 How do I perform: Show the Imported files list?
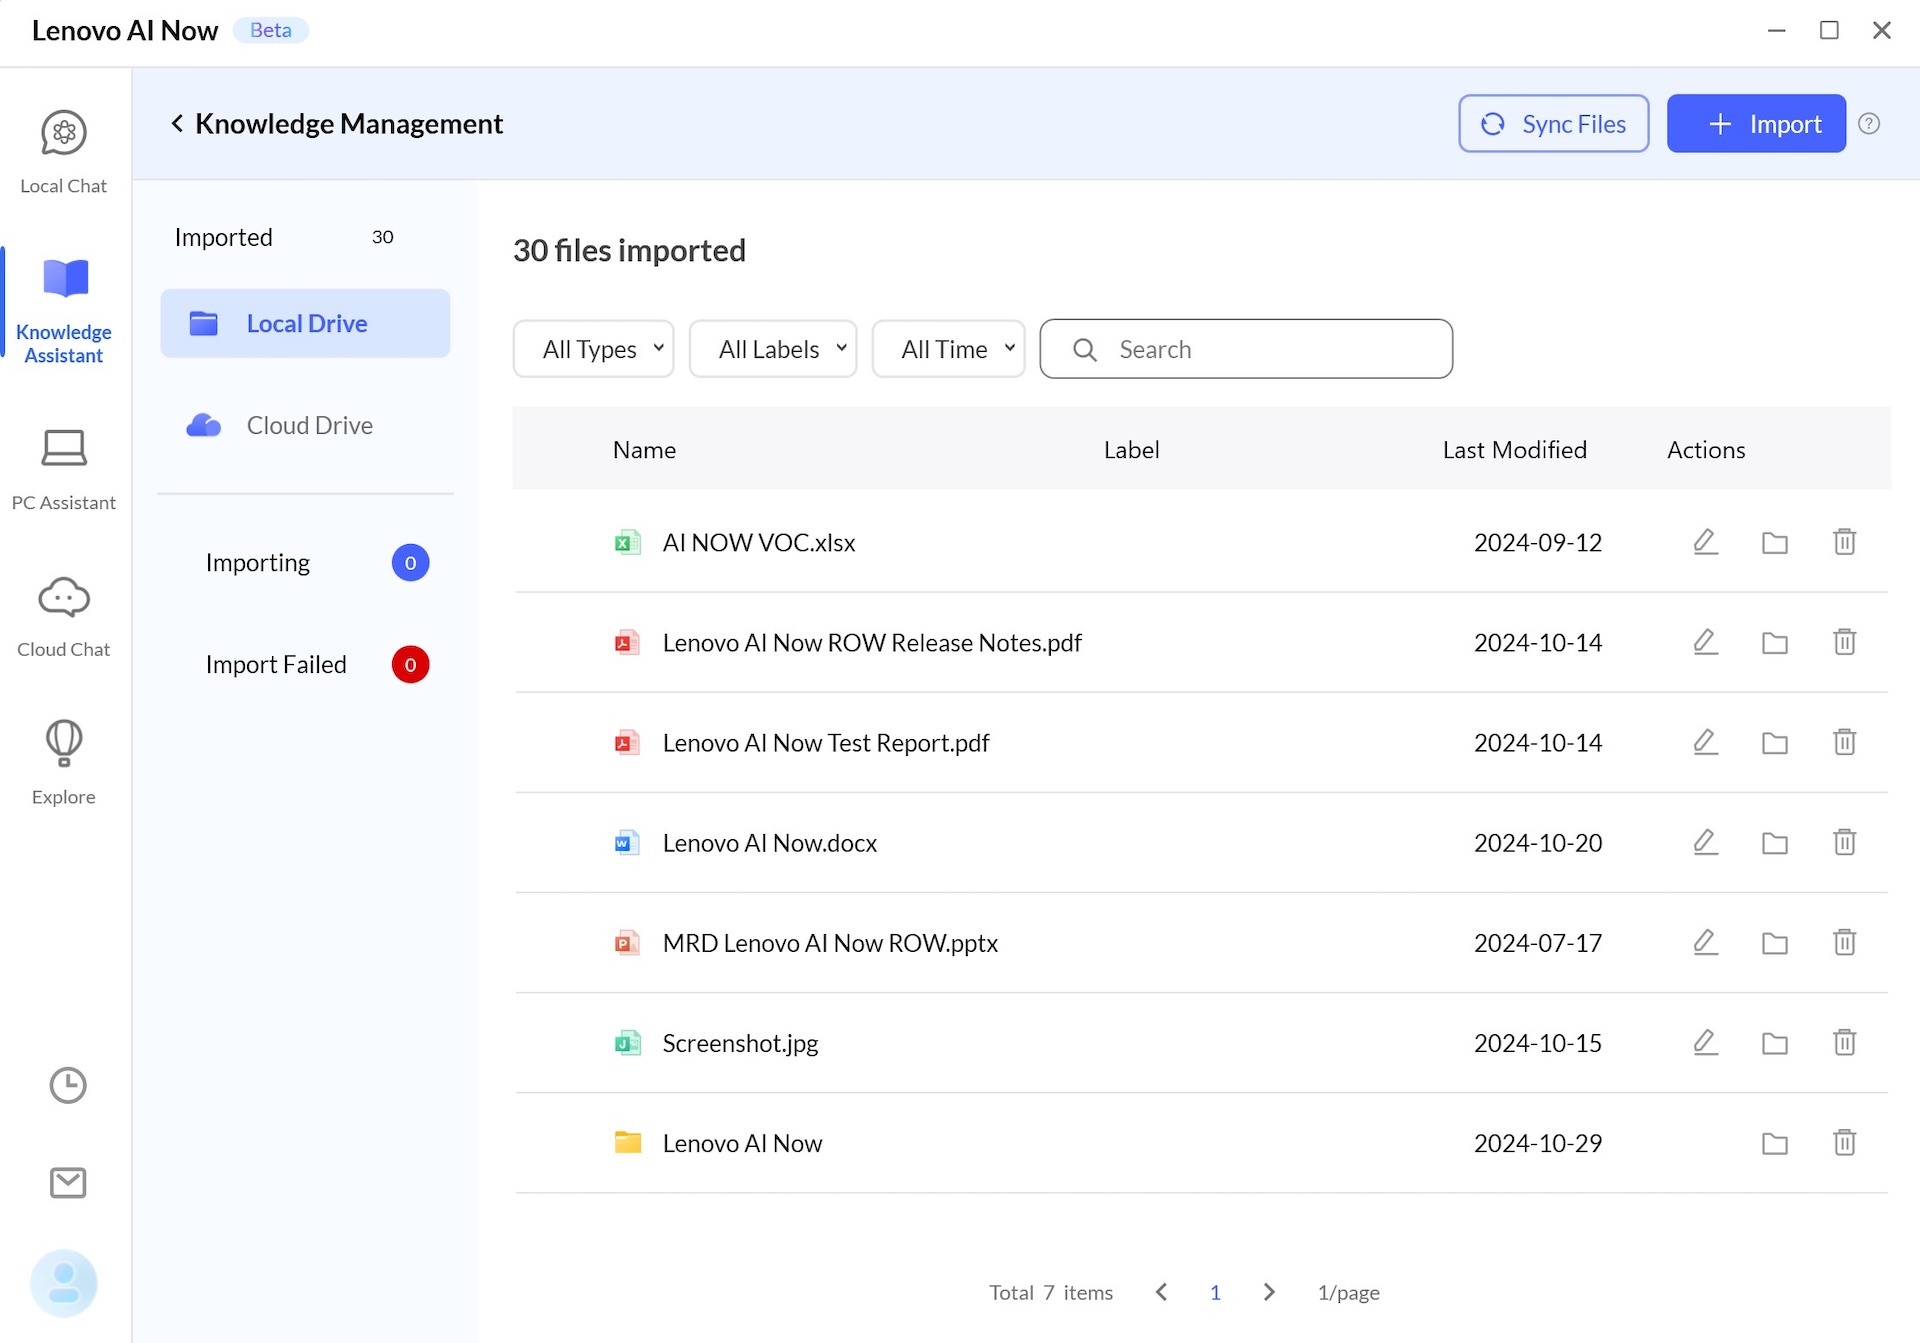point(284,237)
